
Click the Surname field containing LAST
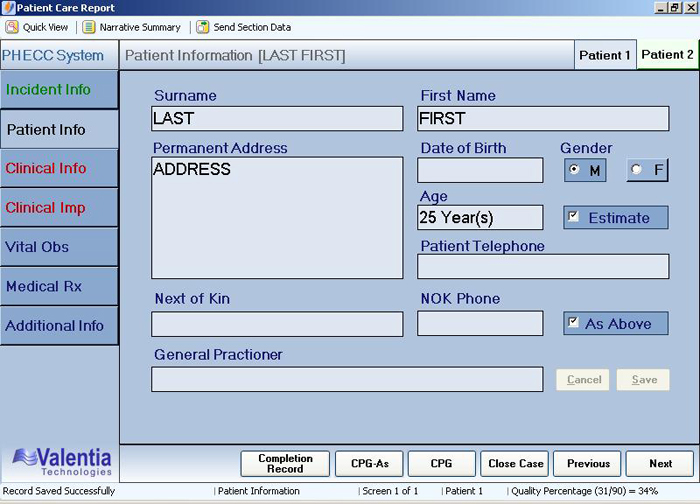pos(277,119)
